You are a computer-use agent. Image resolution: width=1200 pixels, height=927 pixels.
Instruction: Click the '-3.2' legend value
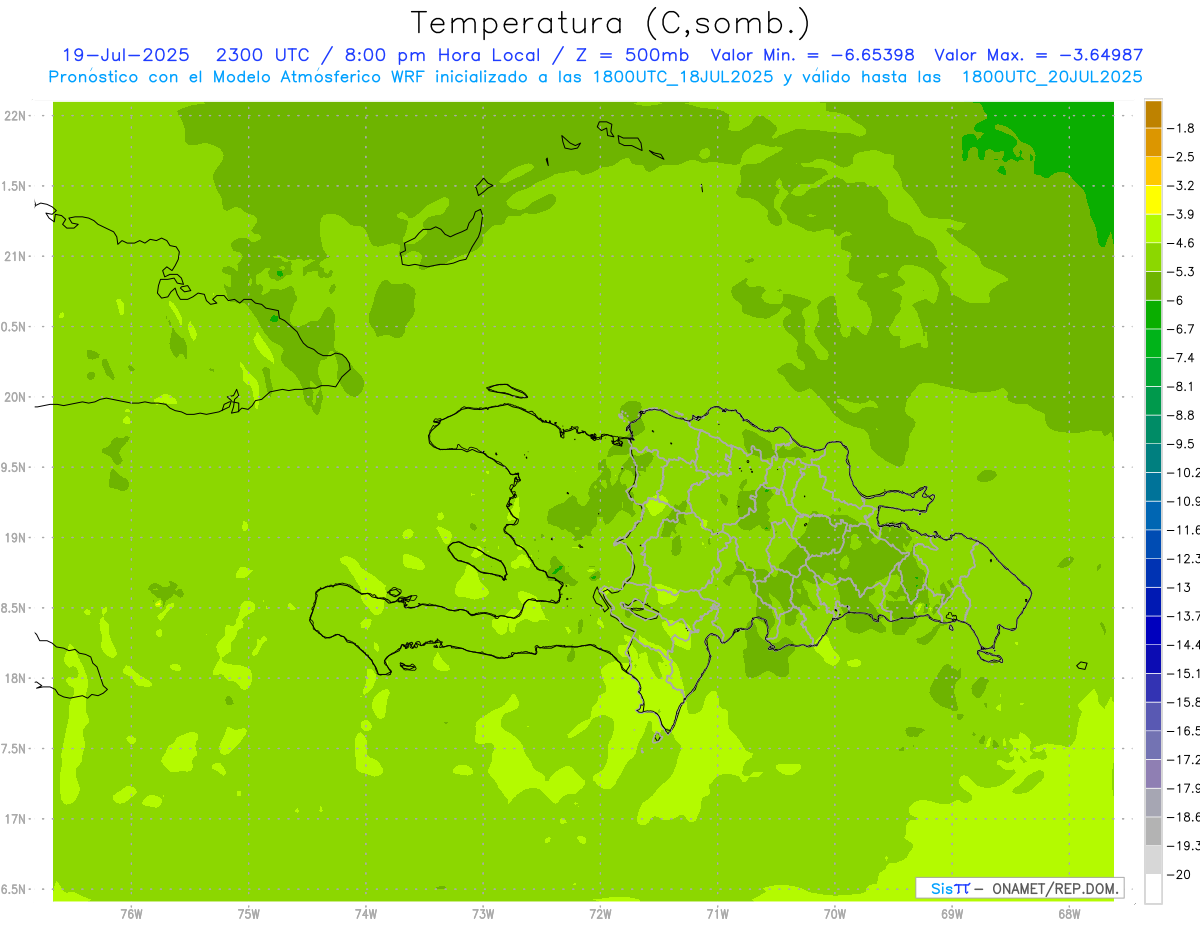[1183, 186]
